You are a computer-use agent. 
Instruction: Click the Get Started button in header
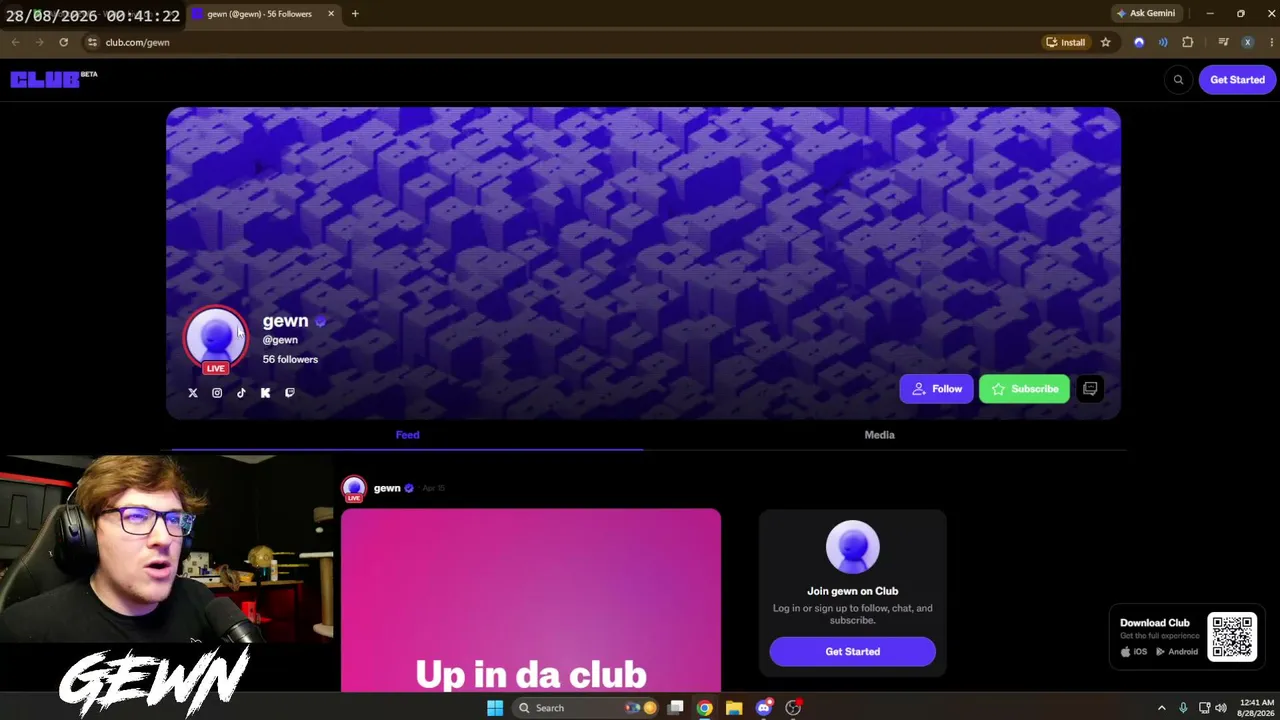click(1237, 80)
